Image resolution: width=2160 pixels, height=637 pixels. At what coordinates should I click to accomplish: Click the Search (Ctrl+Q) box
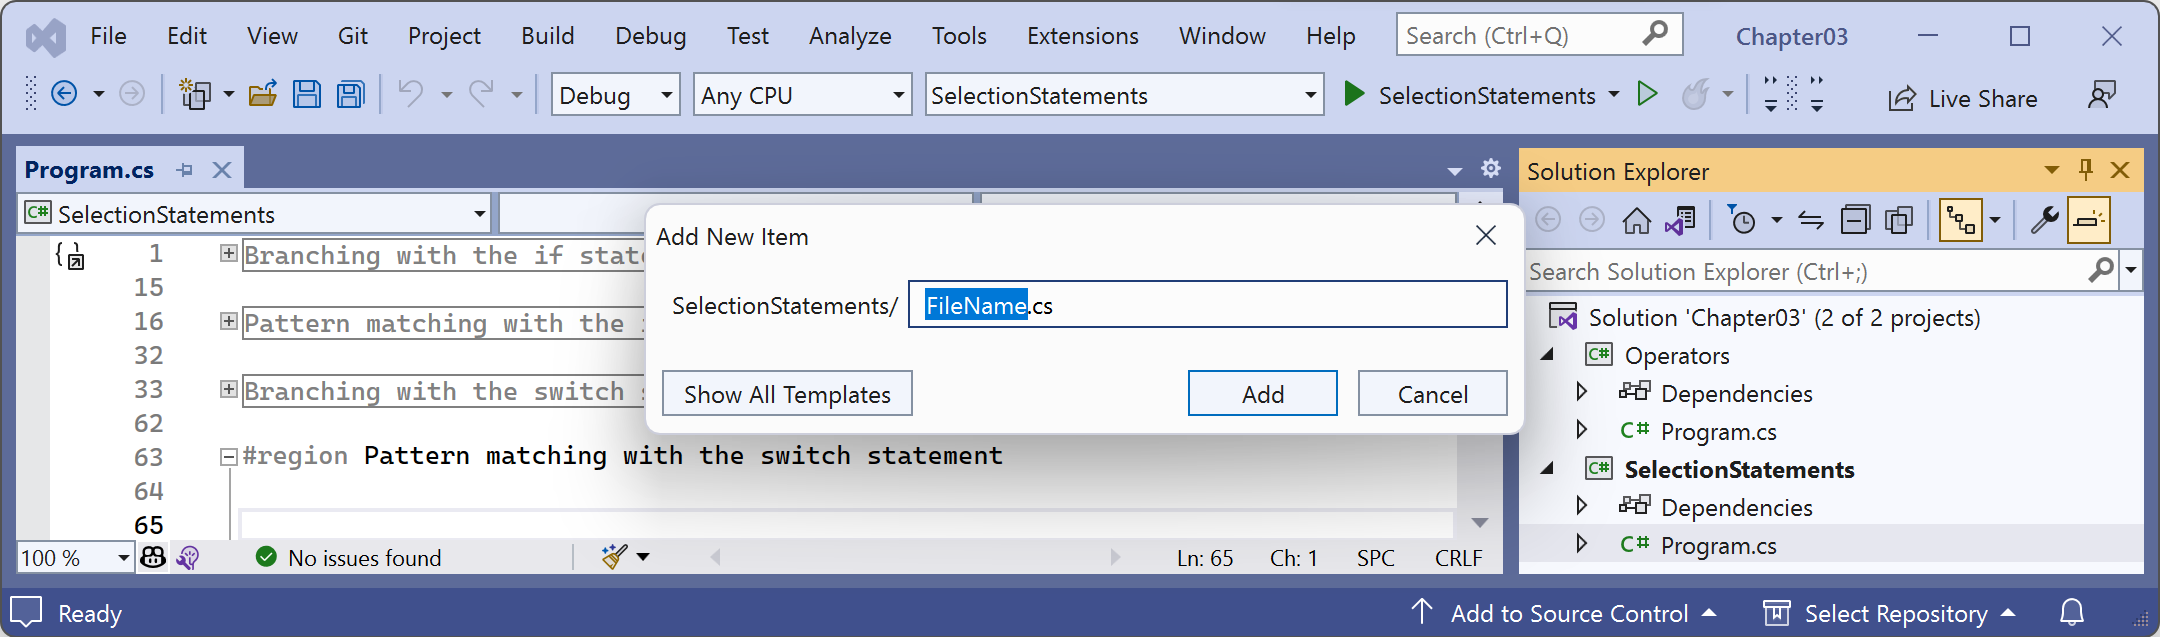(1540, 35)
